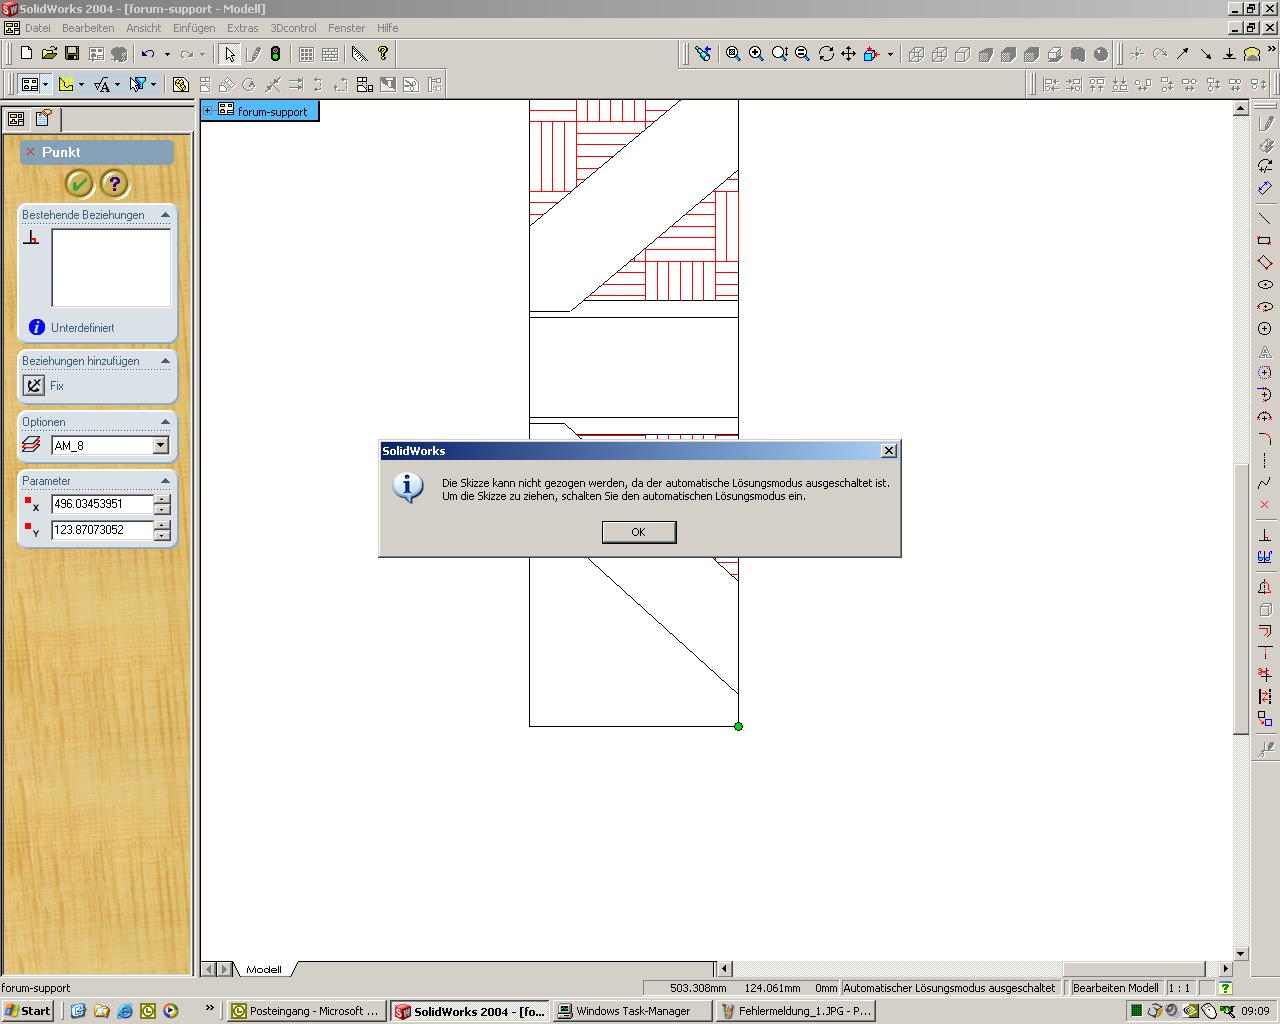Open help for the Punkt panel
The height and width of the screenshot is (1024, 1280).
[x=115, y=183]
